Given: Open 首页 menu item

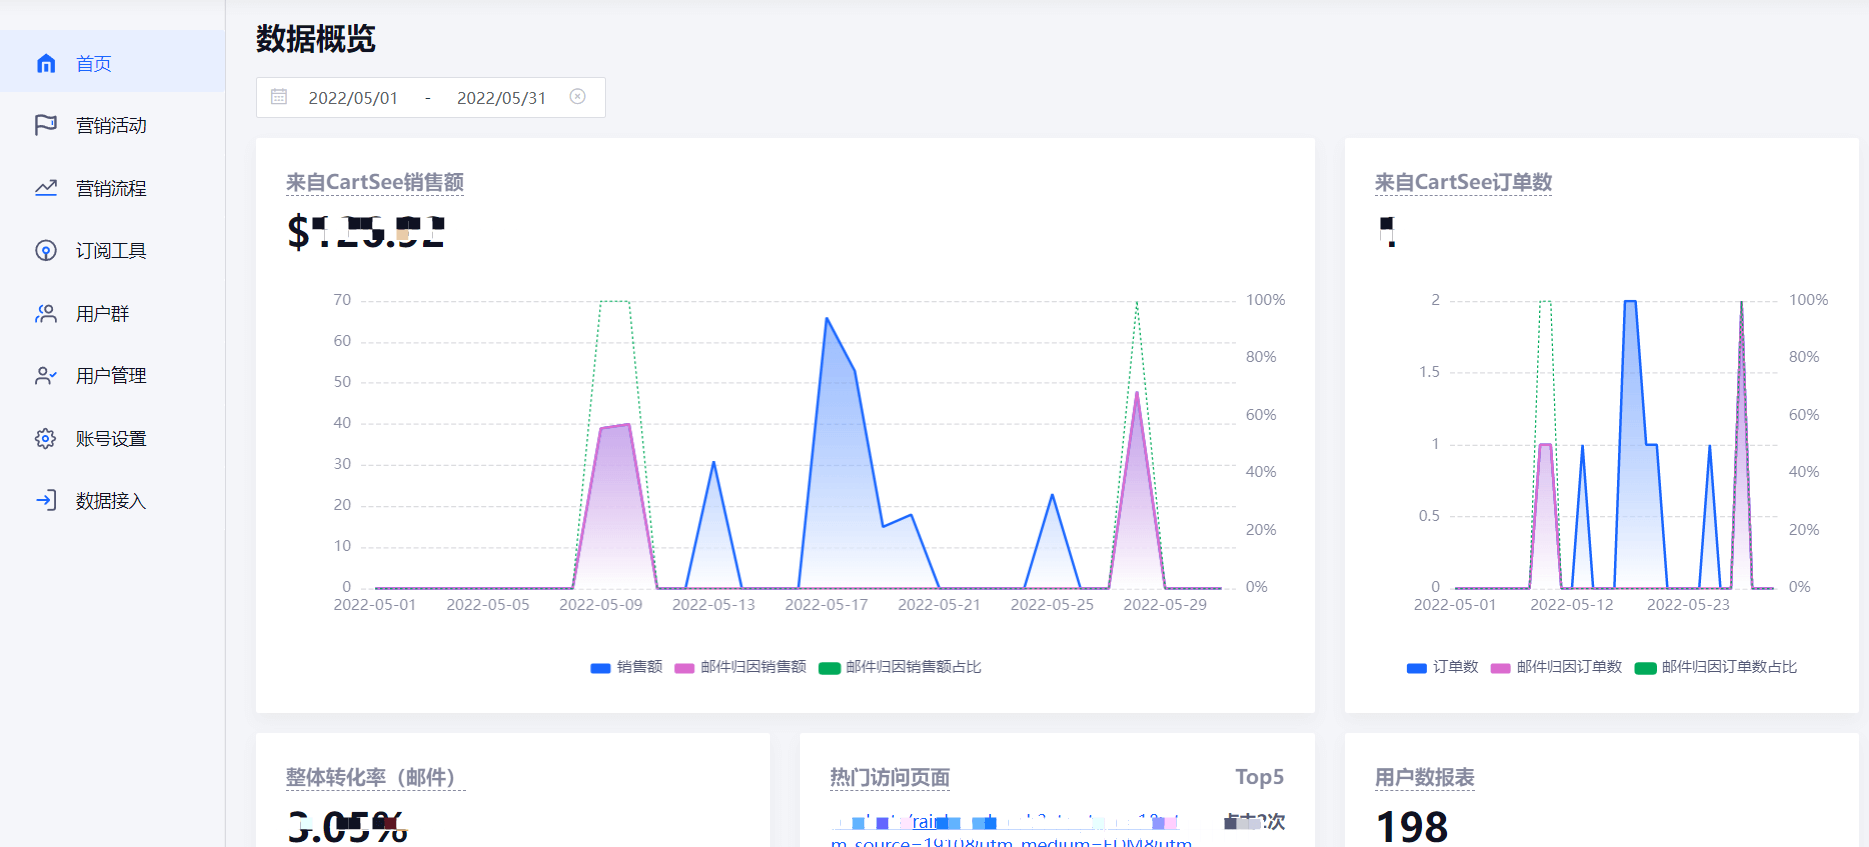Looking at the screenshot, I should [112, 63].
